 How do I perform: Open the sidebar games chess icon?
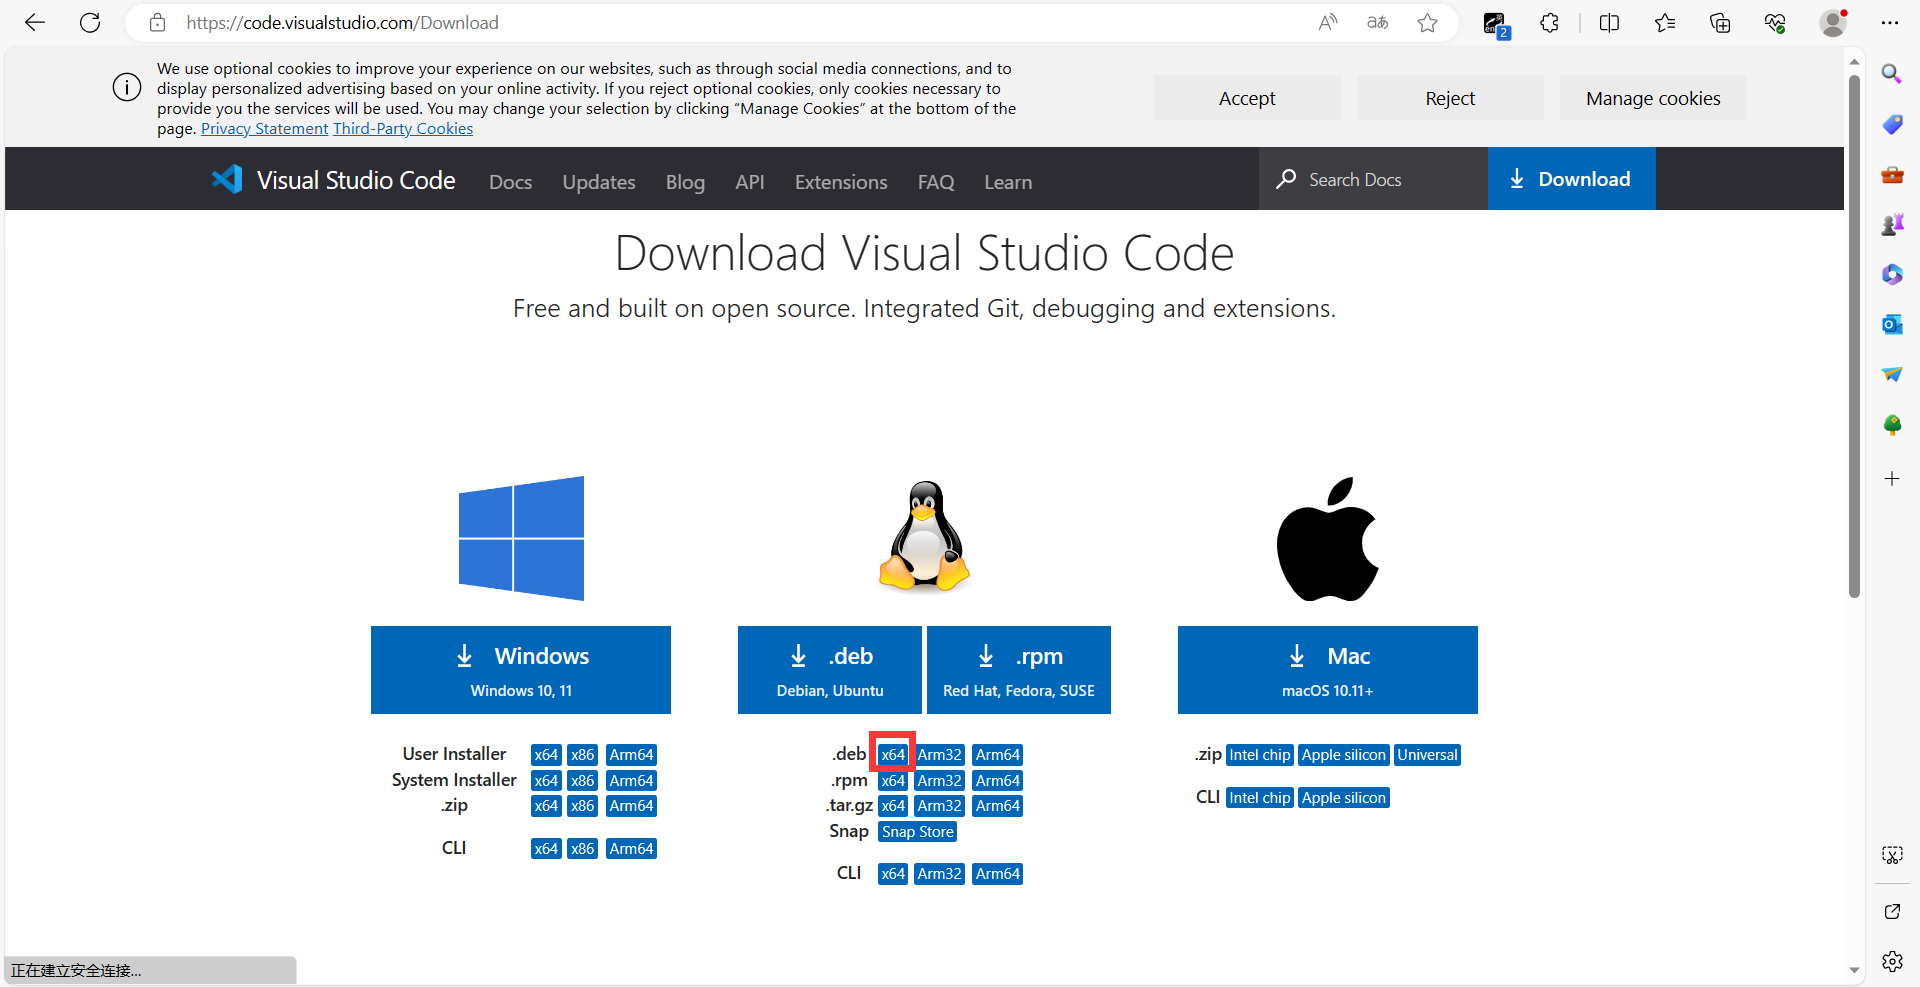point(1892,225)
